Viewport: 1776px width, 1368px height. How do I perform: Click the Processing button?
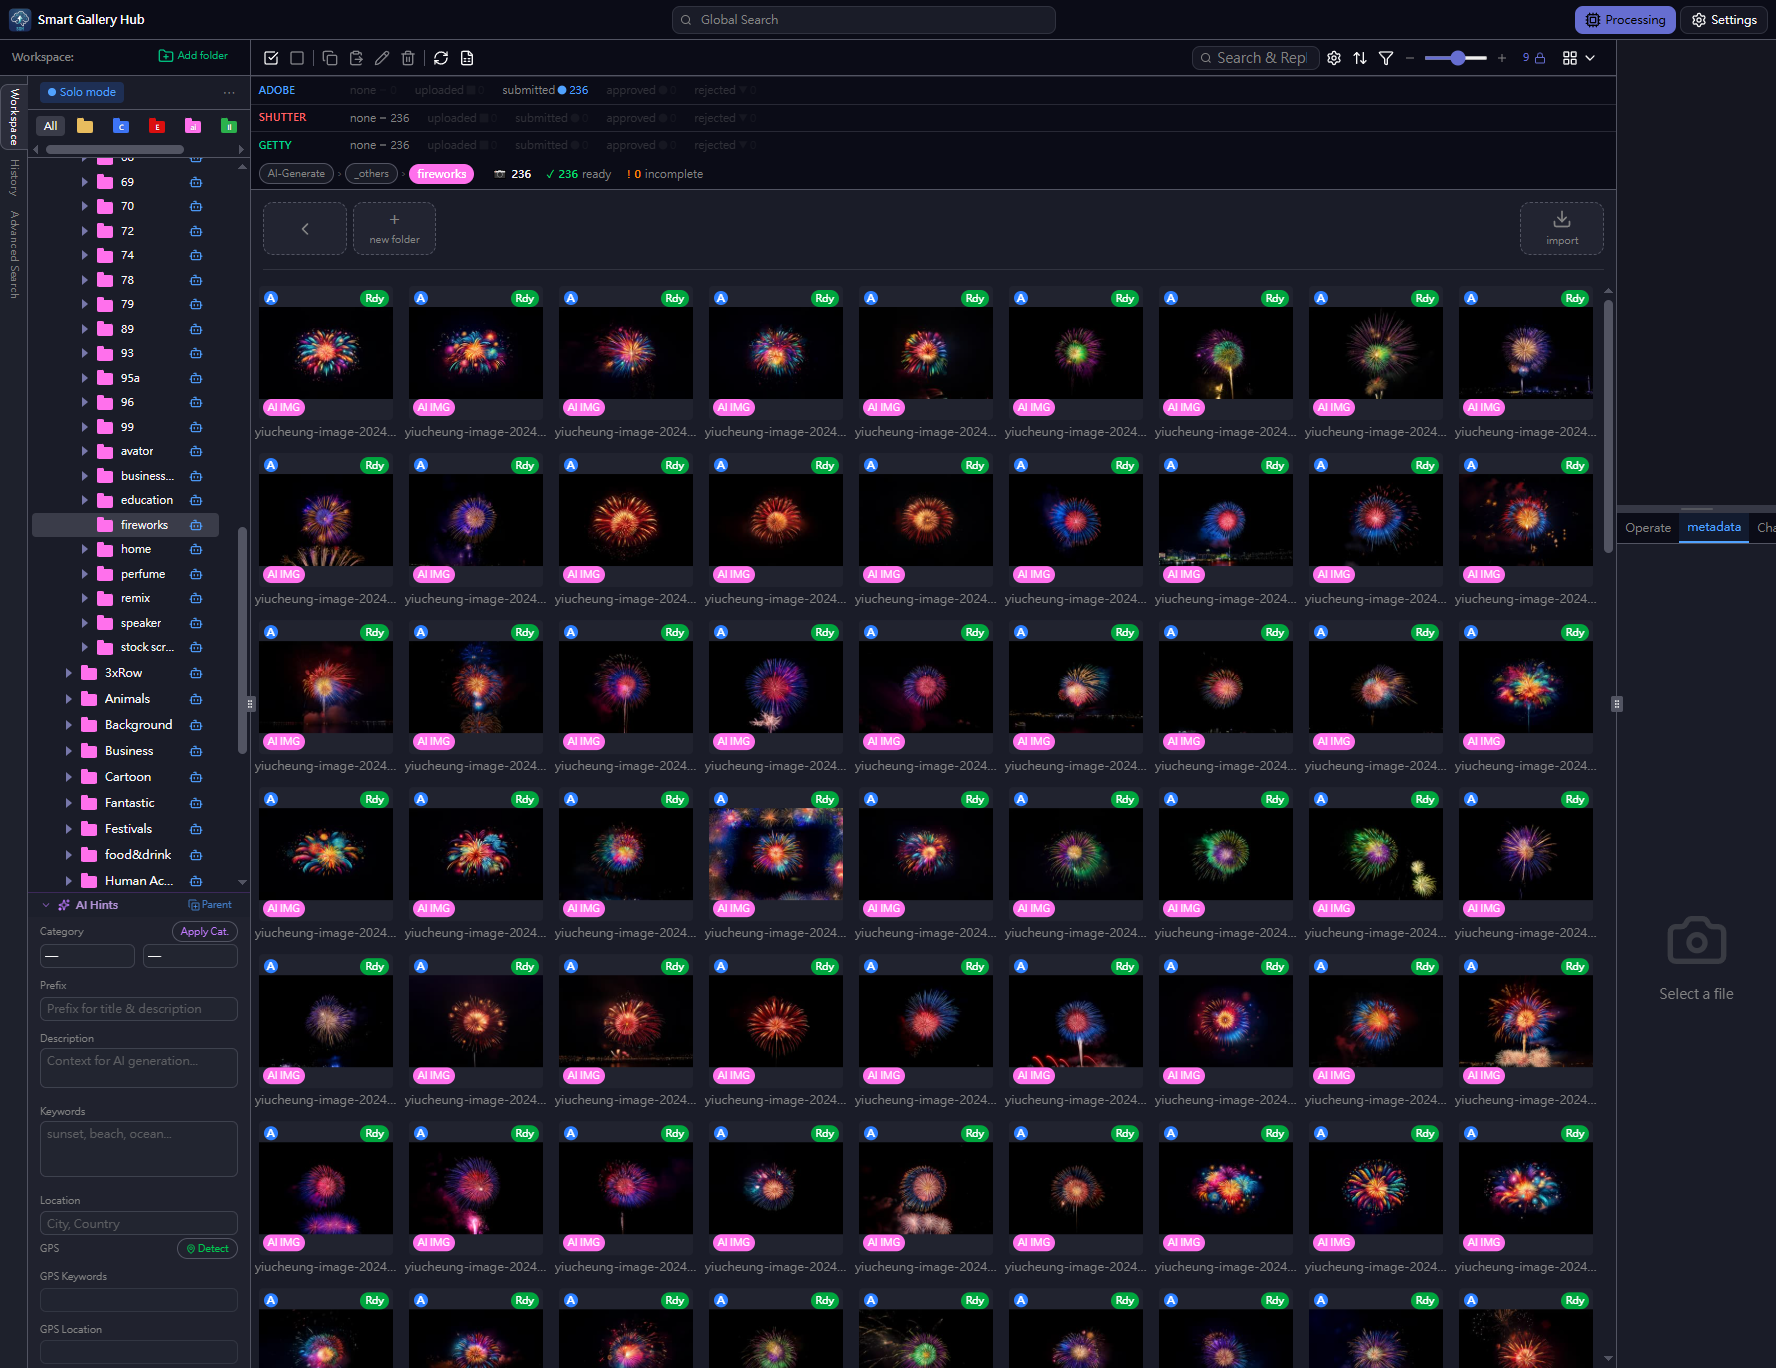[1624, 20]
